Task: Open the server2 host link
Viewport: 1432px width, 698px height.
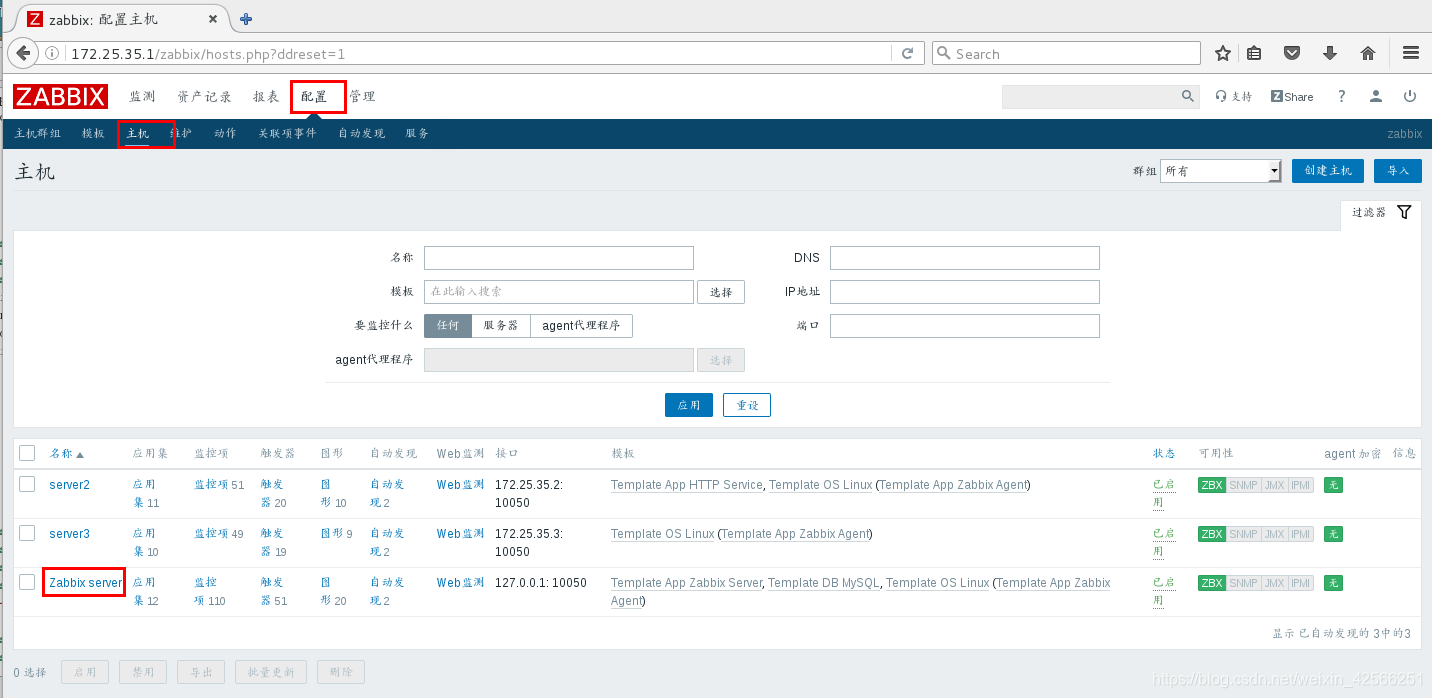Action: click(x=69, y=485)
